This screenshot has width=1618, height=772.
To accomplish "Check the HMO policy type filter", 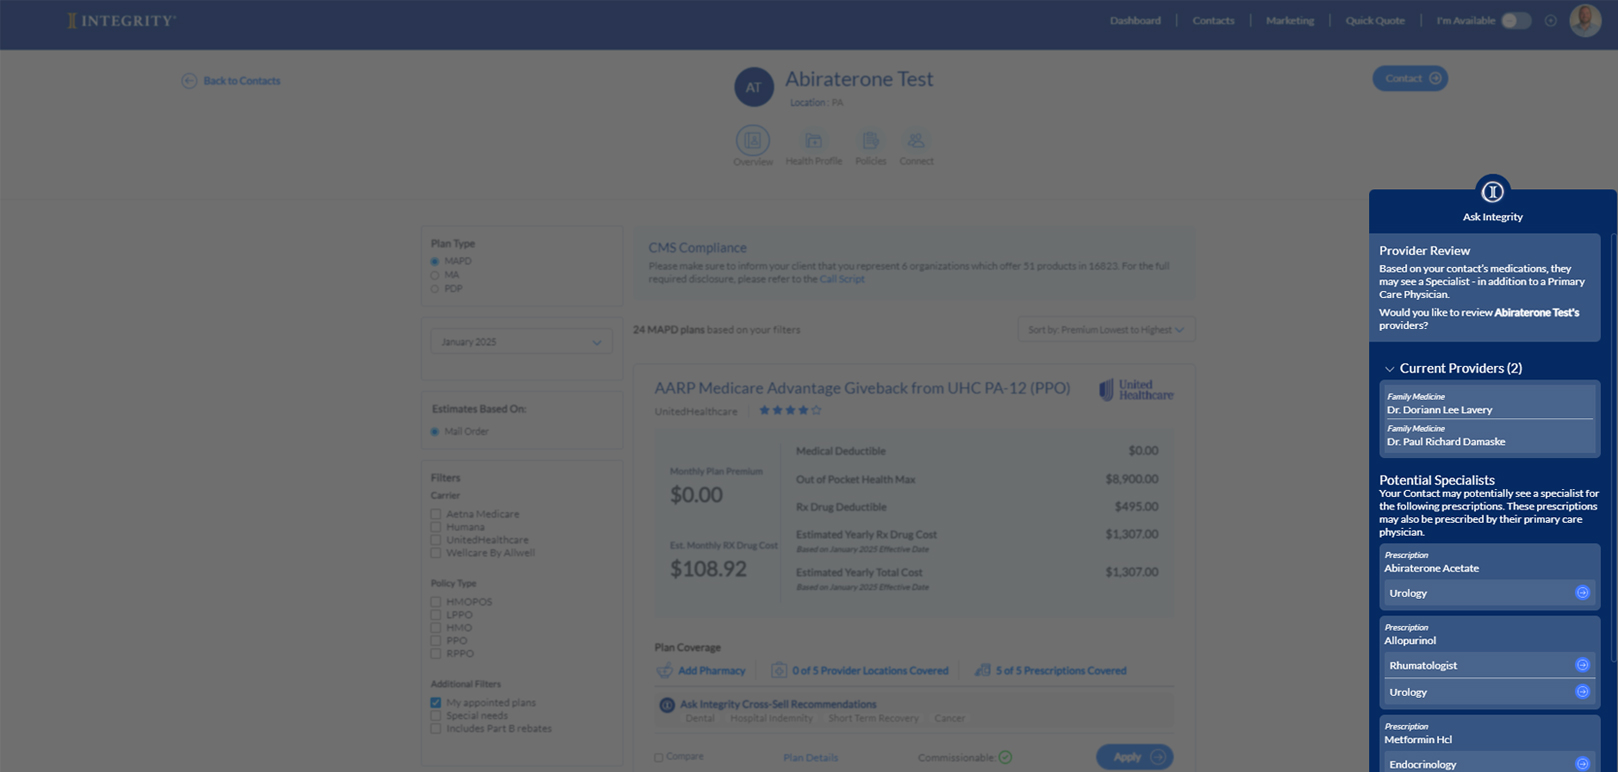I will coord(436,628).
